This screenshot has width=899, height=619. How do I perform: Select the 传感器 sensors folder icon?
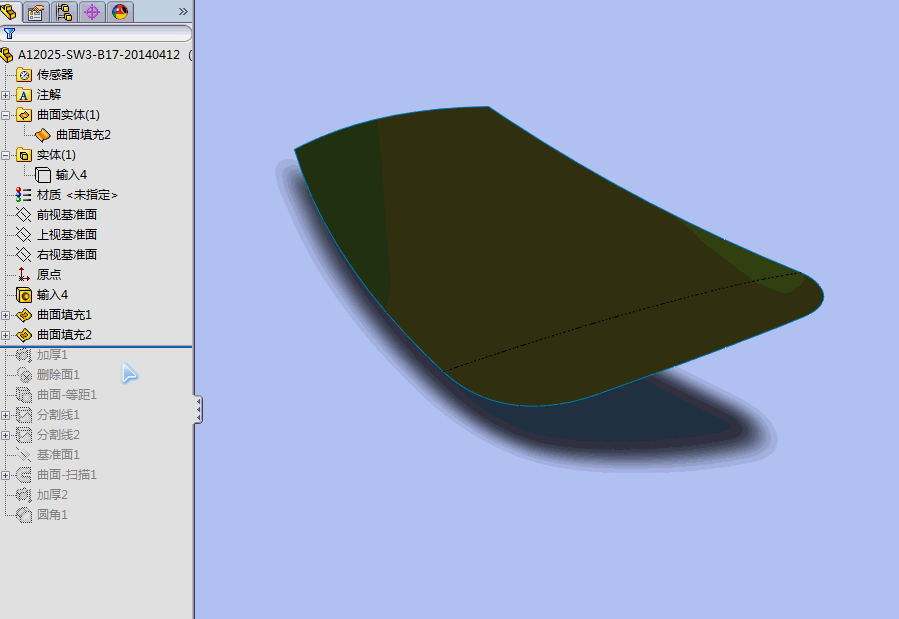click(24, 75)
